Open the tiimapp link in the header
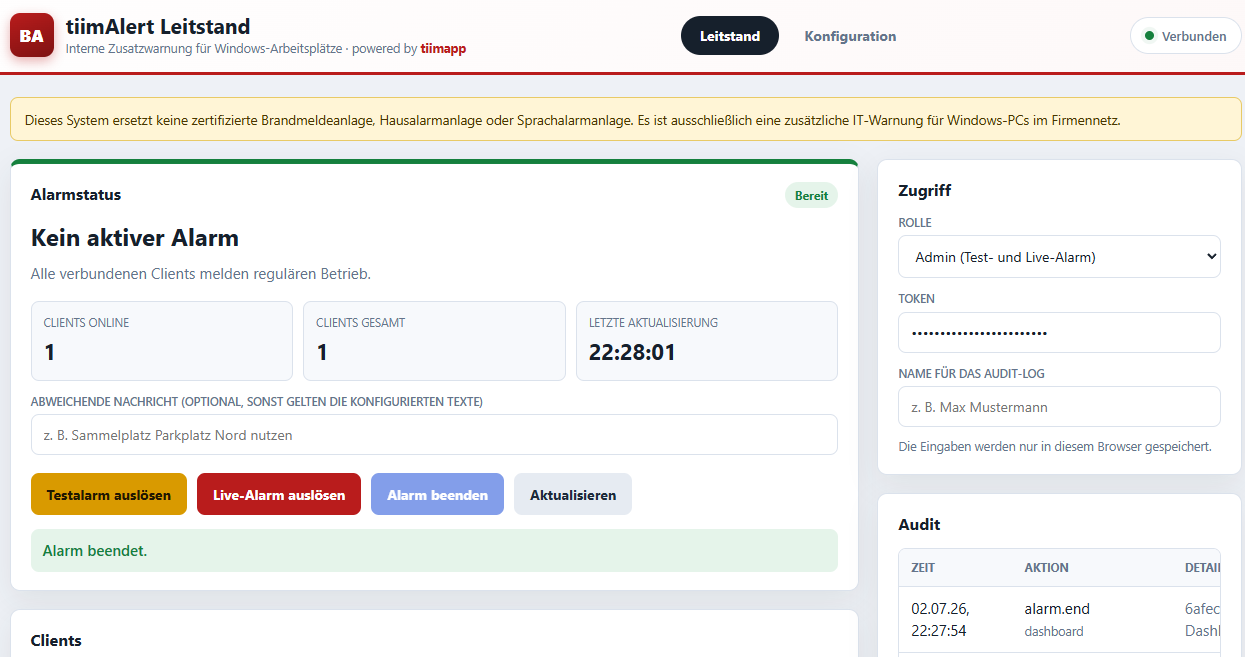1245x657 pixels. 443,48
